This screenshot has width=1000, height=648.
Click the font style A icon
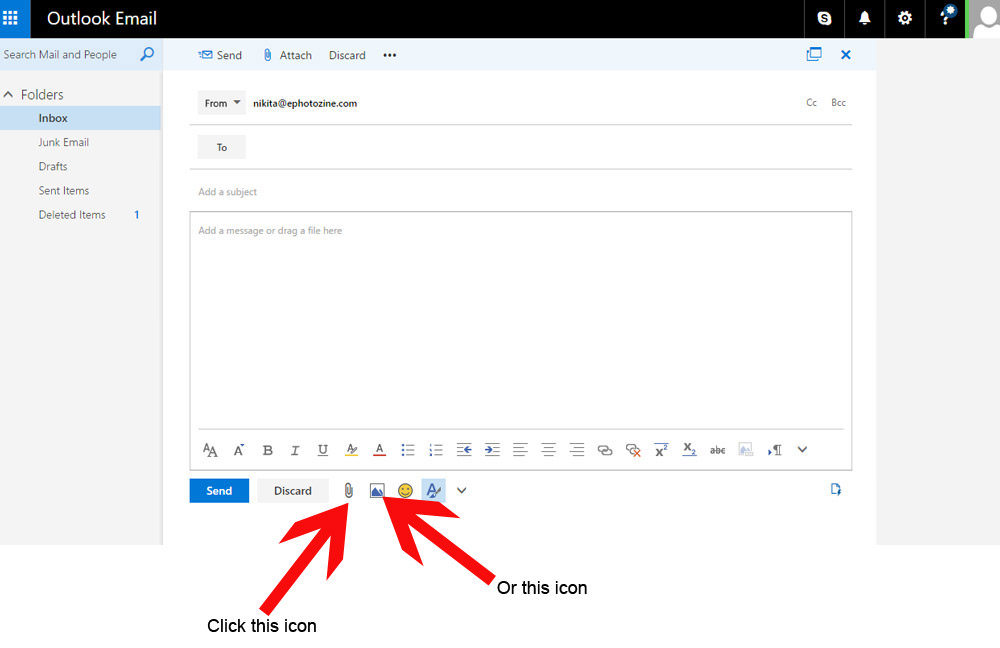click(239, 450)
